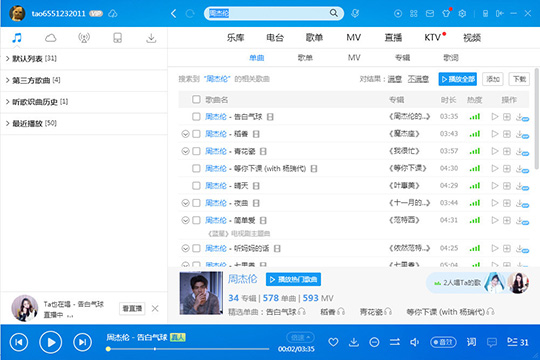
Task: Click the 添加 button
Action: tap(493, 79)
